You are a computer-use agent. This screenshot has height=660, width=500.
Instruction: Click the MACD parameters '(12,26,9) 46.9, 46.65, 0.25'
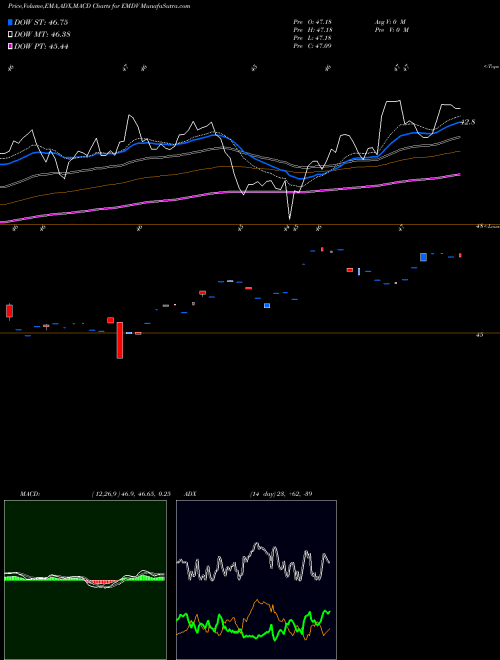[x=131, y=494]
